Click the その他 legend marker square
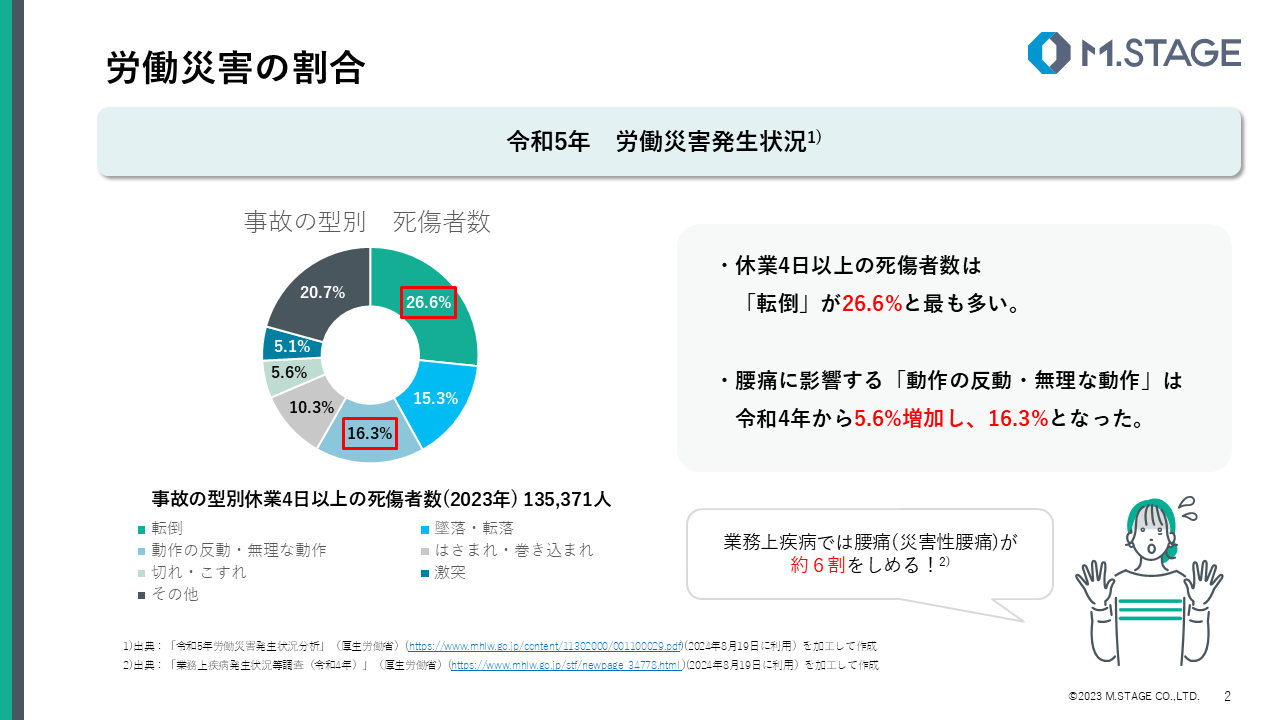 (142, 596)
